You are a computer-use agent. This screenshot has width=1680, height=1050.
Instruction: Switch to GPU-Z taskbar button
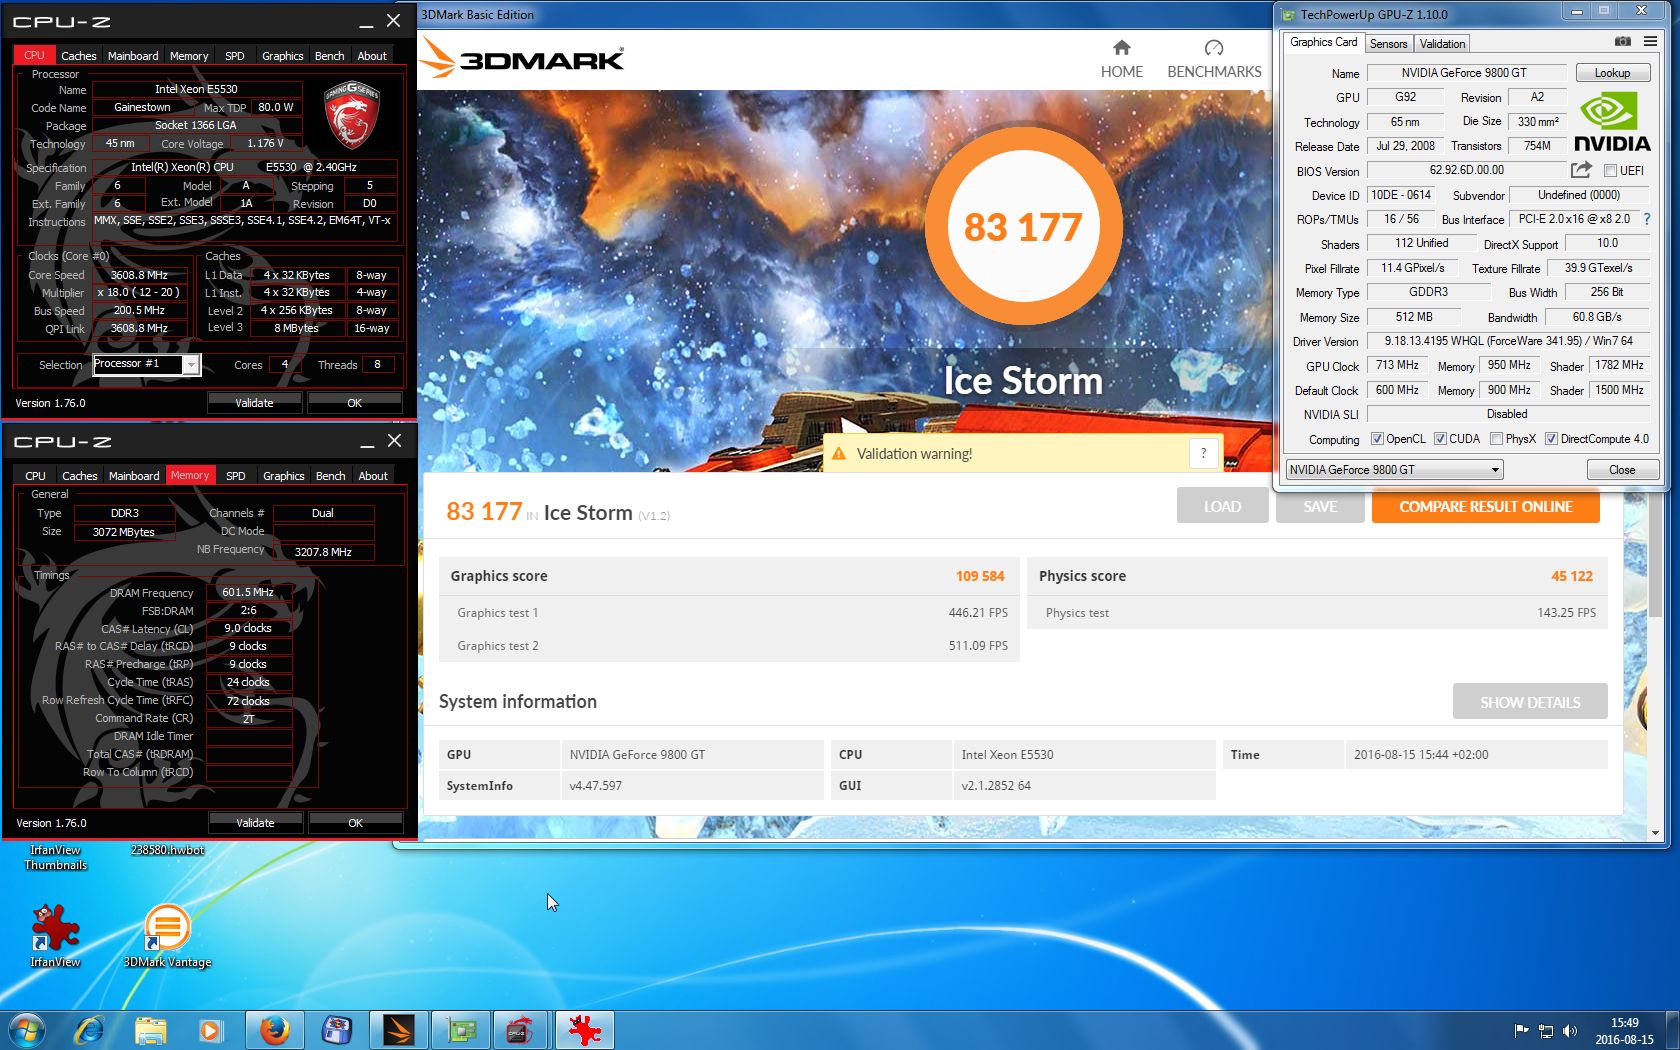click(460, 1030)
